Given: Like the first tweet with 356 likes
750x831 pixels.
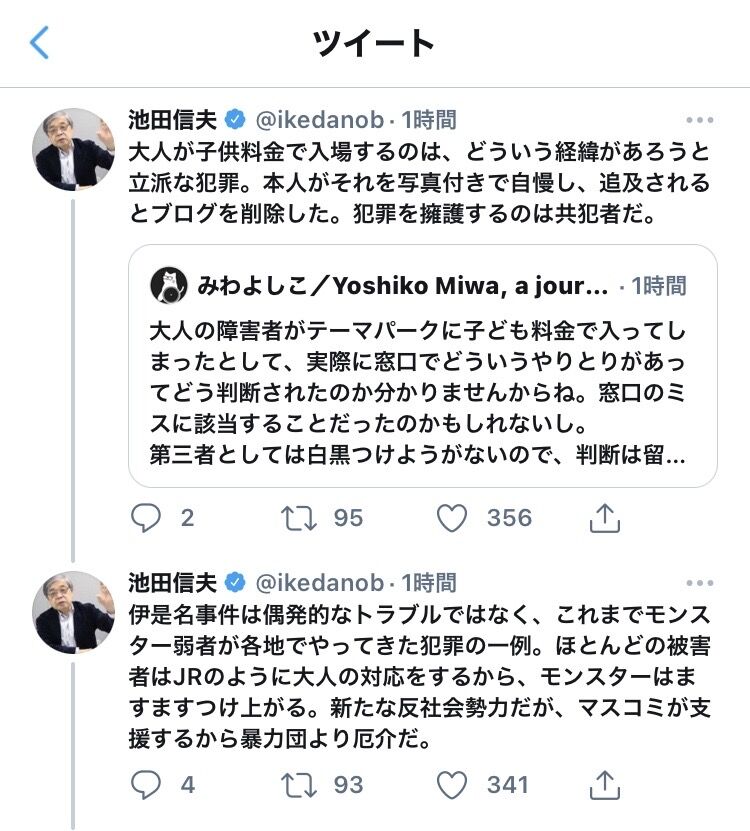Looking at the screenshot, I should click(x=453, y=517).
